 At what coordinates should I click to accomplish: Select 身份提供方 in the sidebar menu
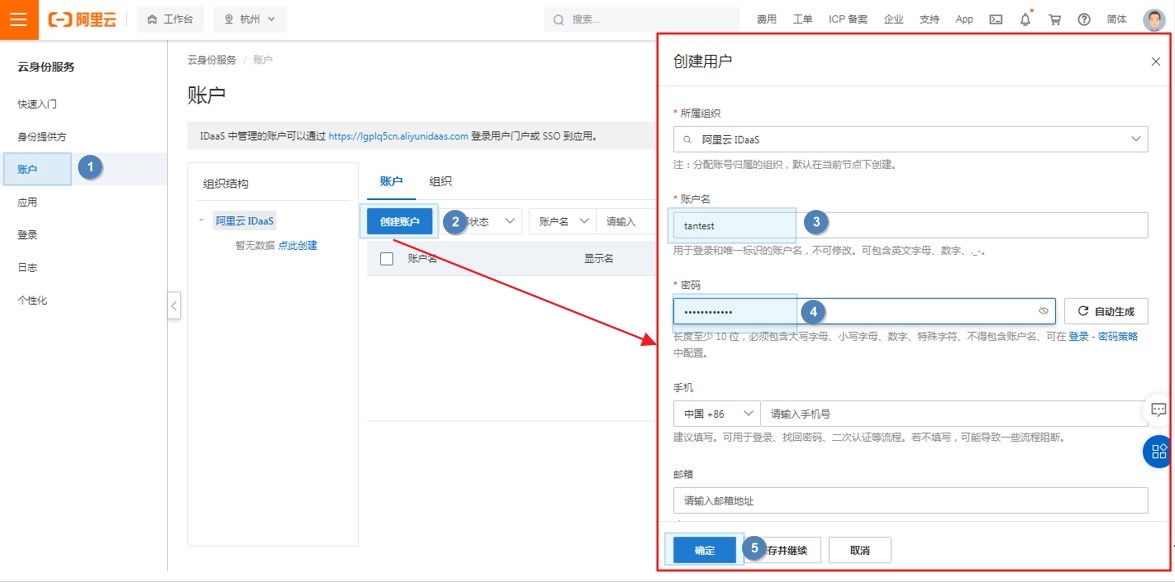[42, 137]
